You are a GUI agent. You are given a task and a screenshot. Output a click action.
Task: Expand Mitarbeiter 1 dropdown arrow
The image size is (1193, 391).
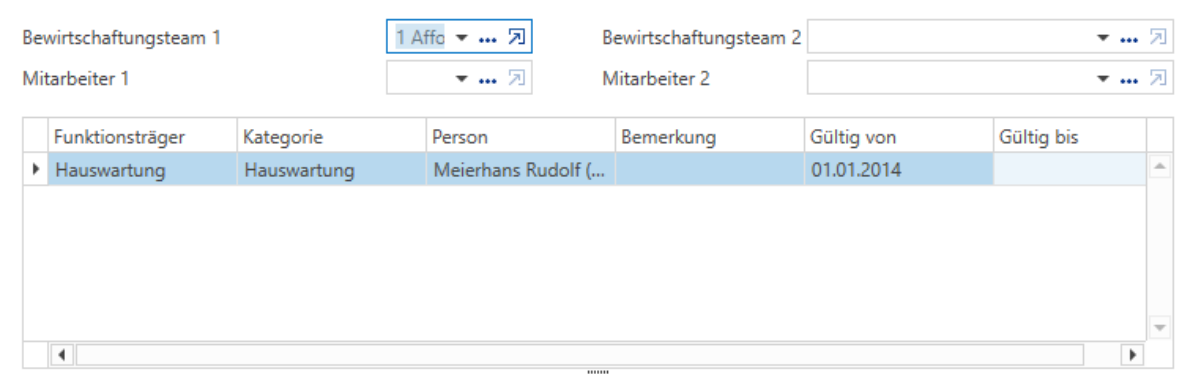pyautogui.click(x=461, y=78)
